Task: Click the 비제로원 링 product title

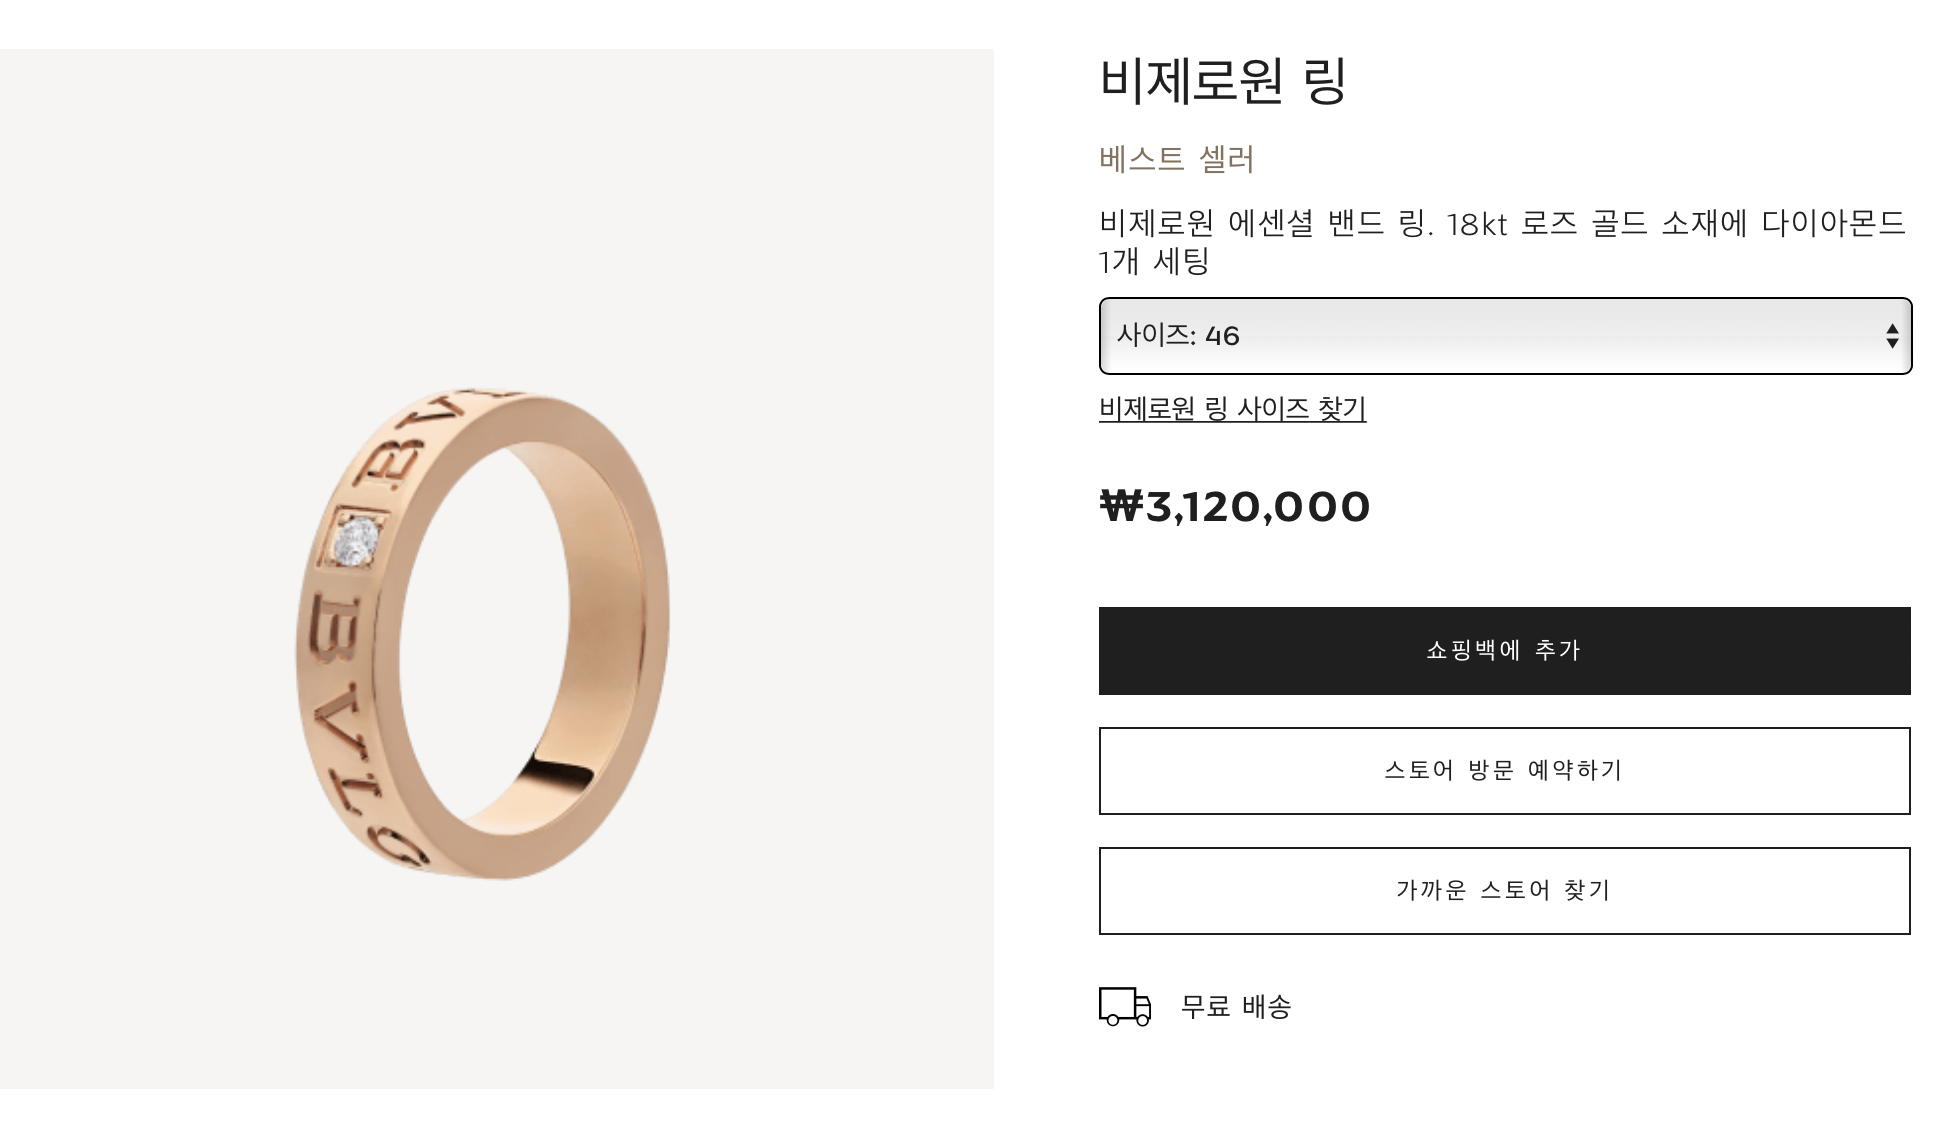Action: click(x=1223, y=80)
